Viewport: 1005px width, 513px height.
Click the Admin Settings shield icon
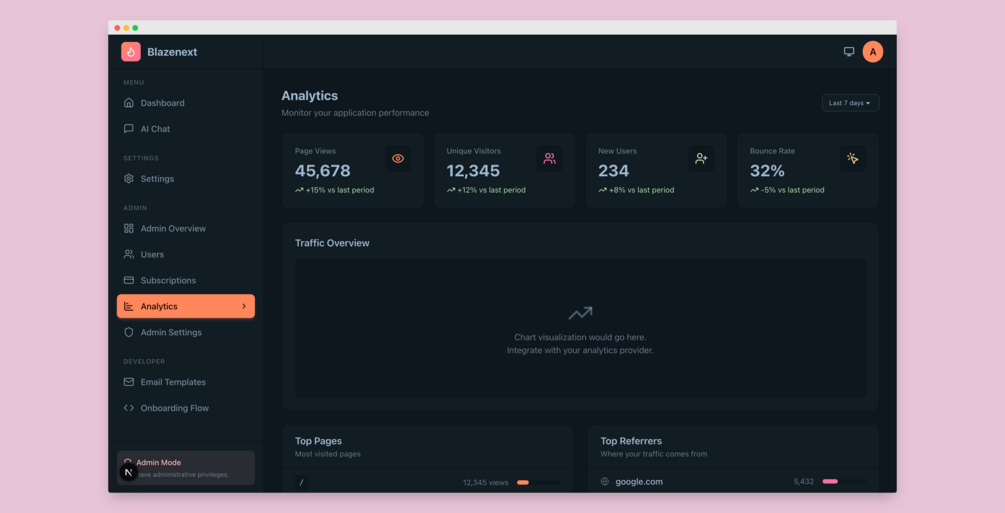pyautogui.click(x=129, y=332)
